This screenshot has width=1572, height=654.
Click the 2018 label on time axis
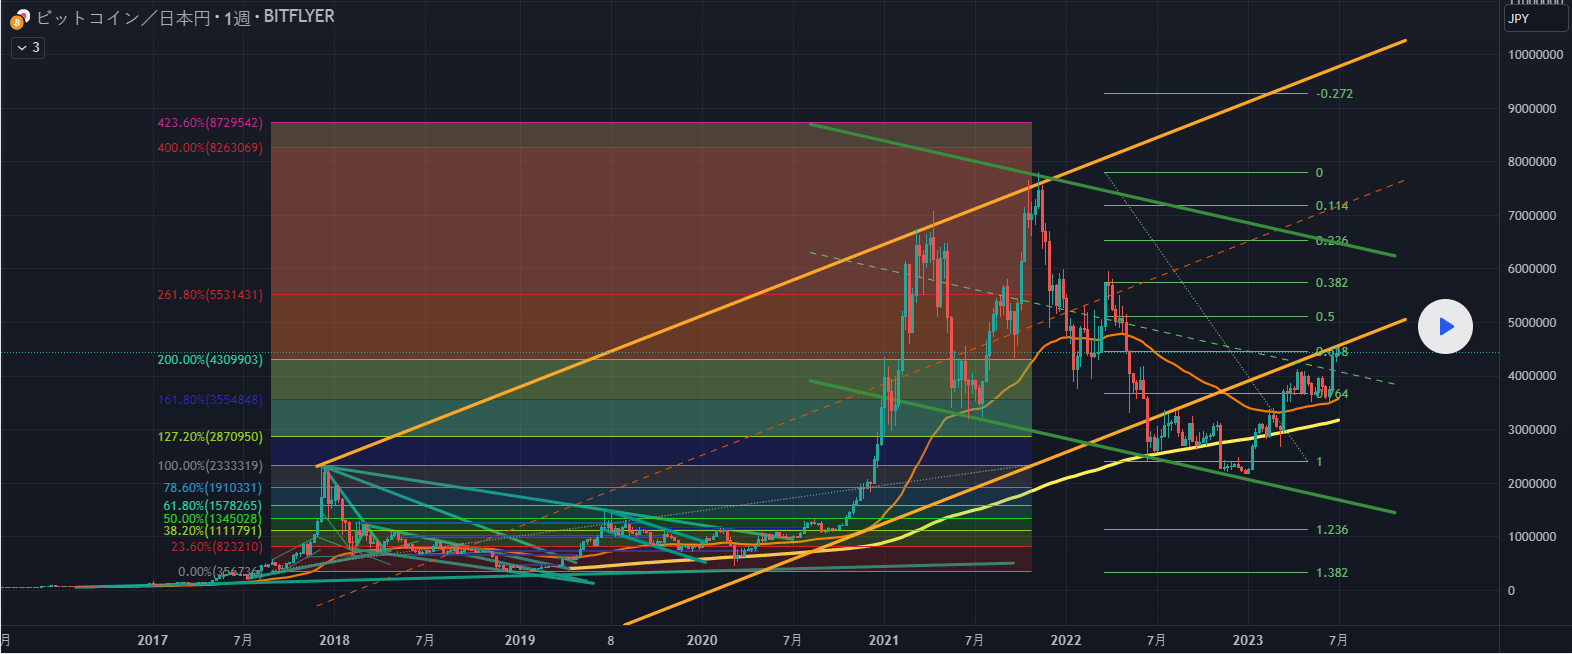334,640
